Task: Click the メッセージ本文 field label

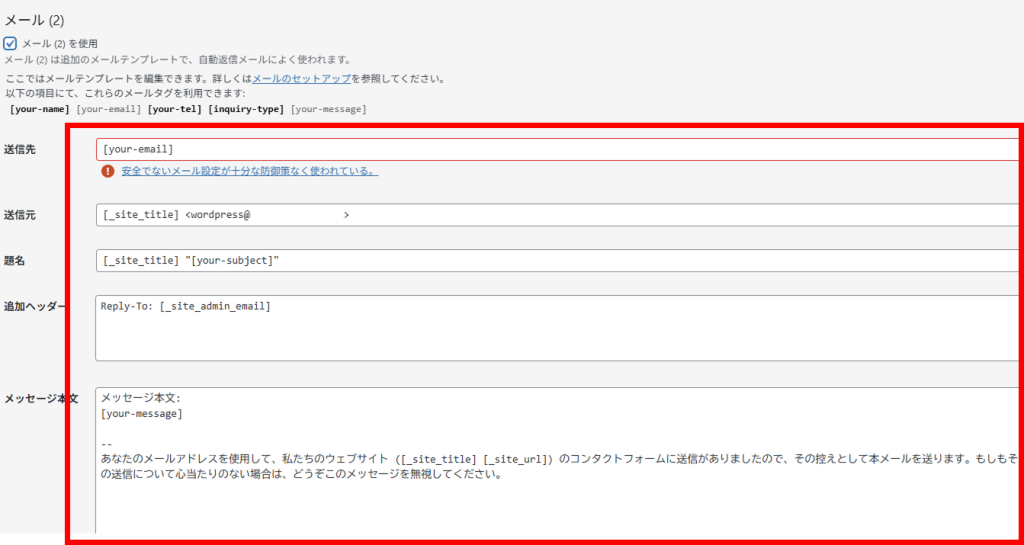Action: point(40,398)
